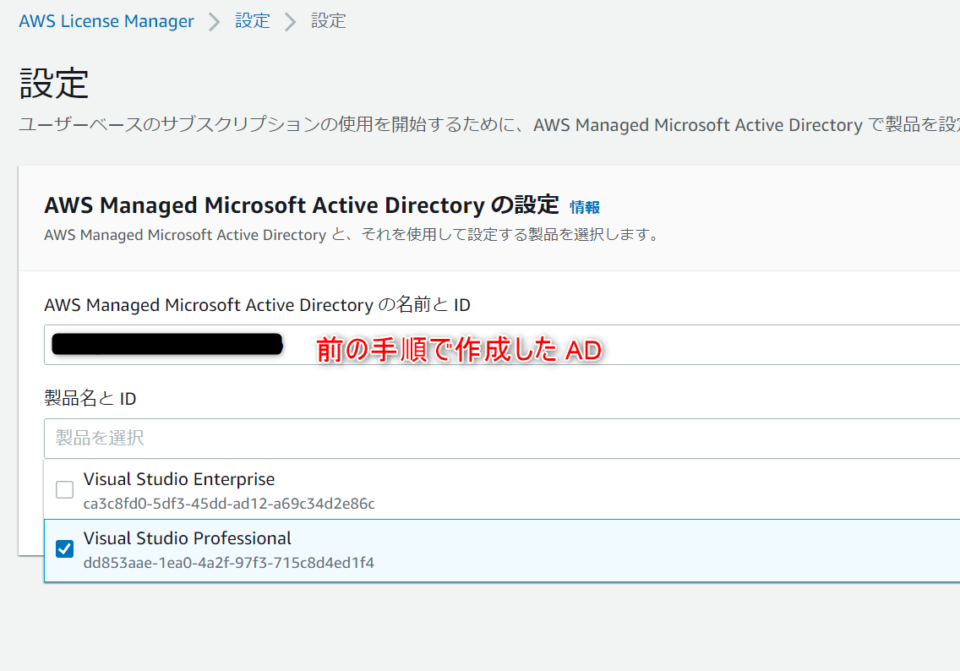Open the AWS License Manager breadcrumb link
960x671 pixels.
106,20
